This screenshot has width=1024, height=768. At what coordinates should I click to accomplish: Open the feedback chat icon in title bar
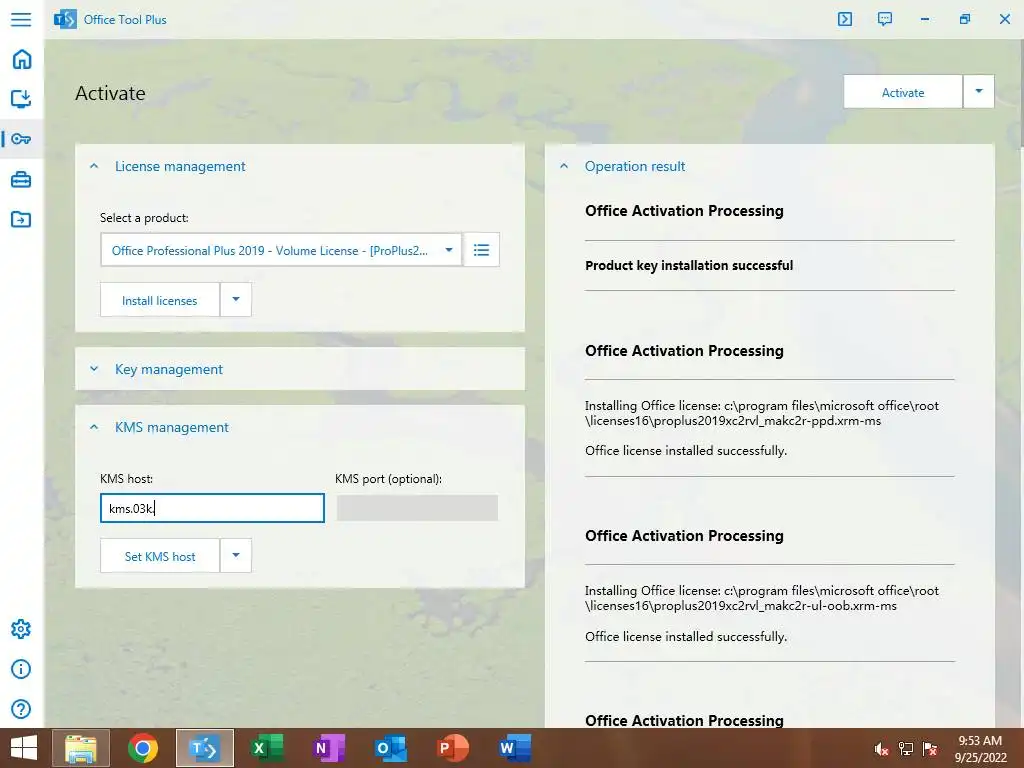click(884, 19)
